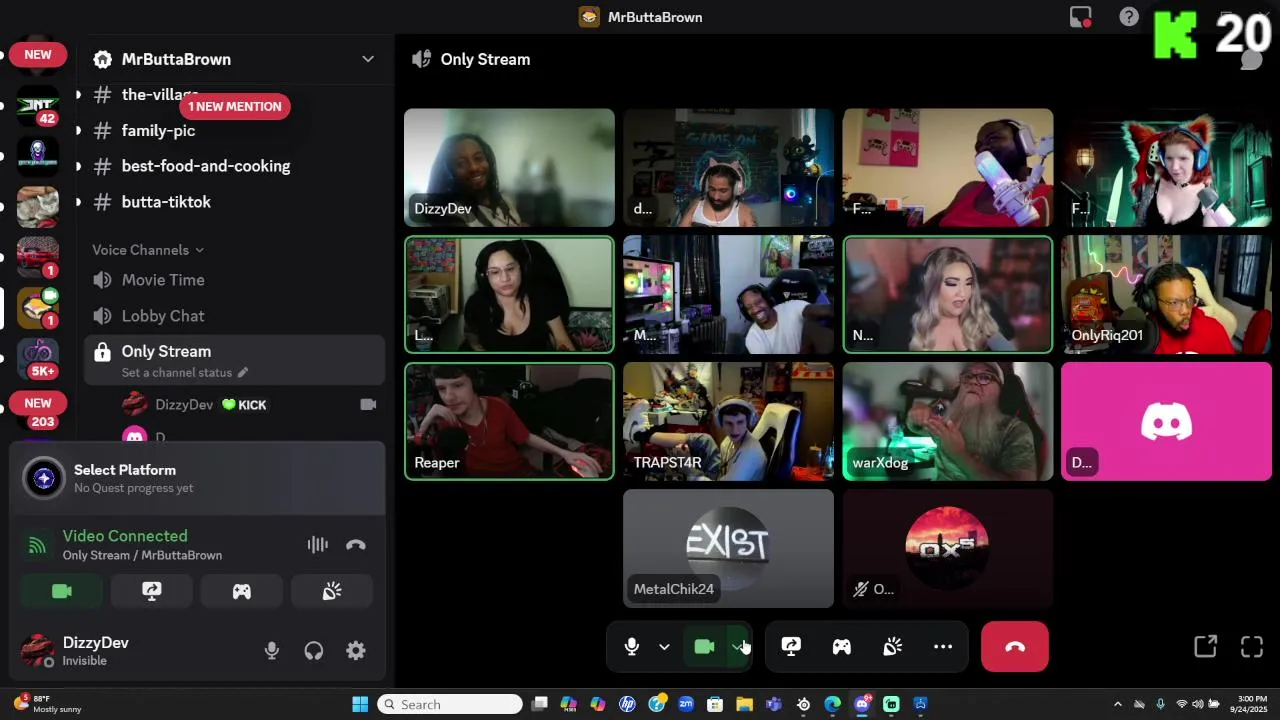Mute microphone in user panel
The height and width of the screenshot is (720, 1280).
pos(272,651)
